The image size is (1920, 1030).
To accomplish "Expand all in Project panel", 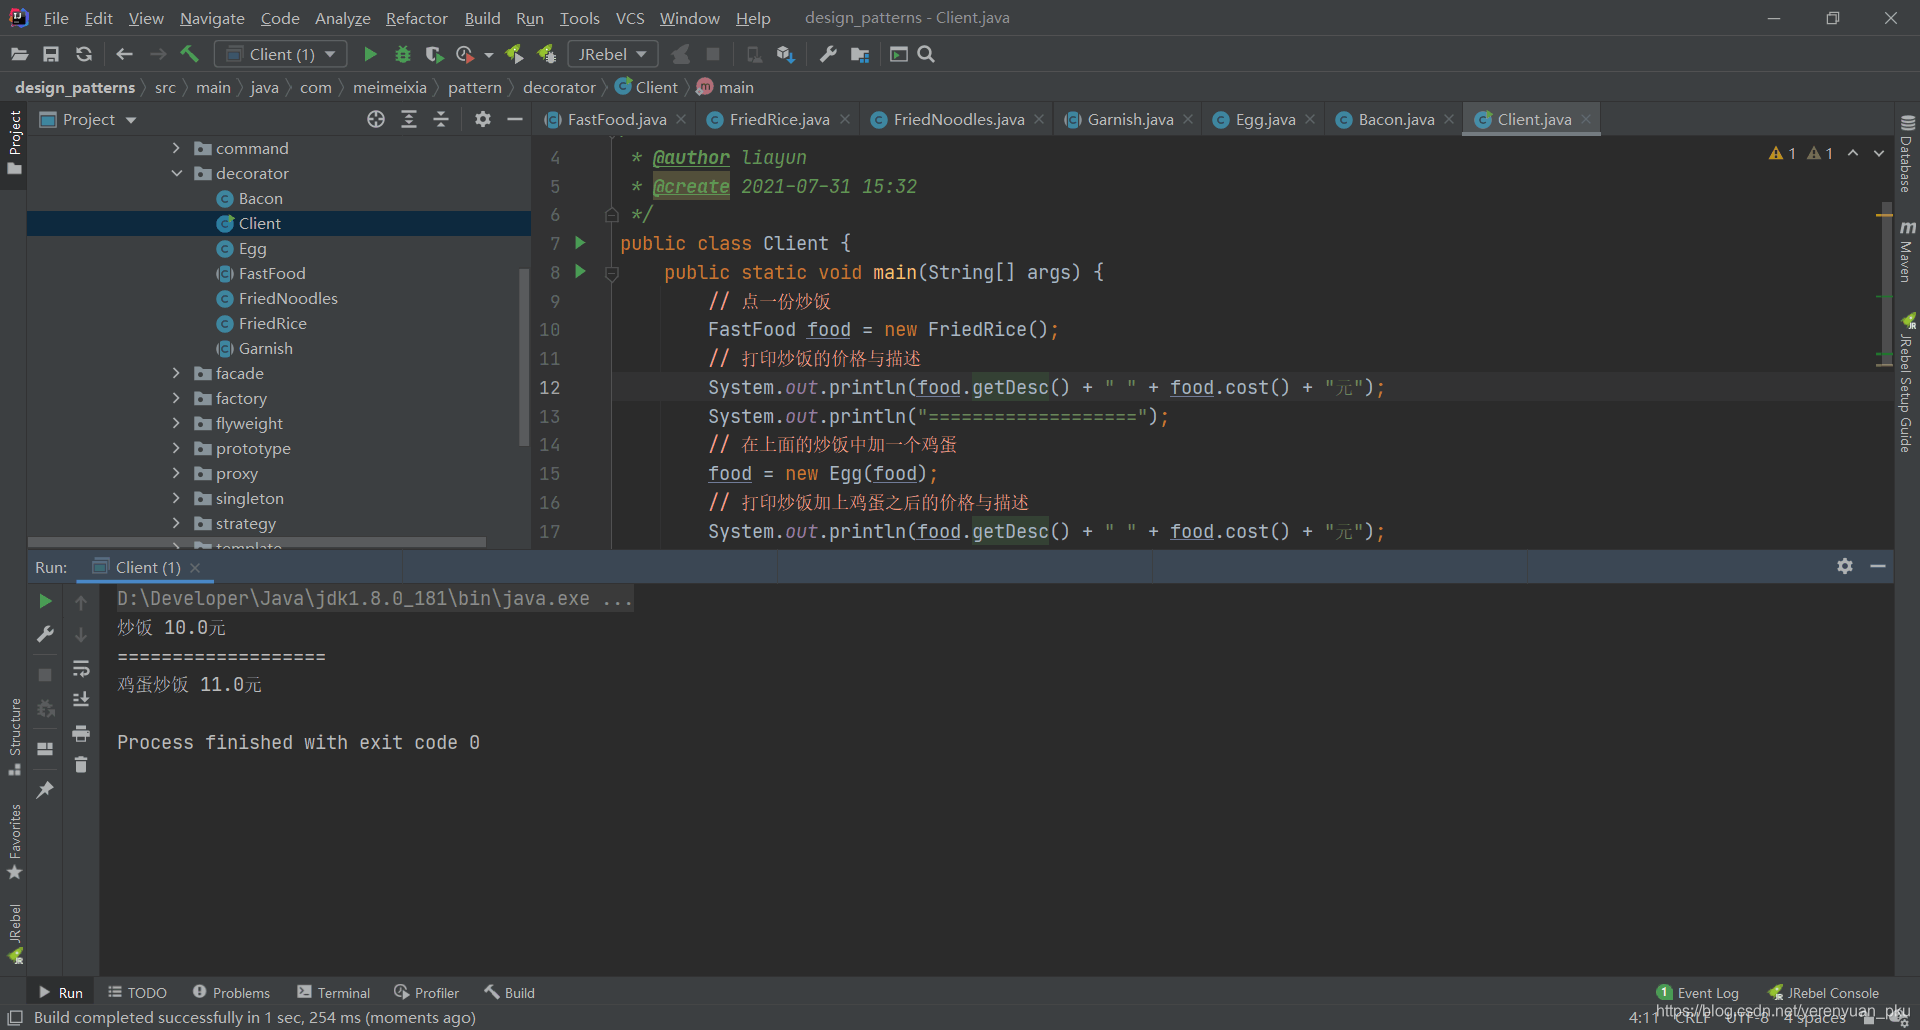I will (x=409, y=119).
